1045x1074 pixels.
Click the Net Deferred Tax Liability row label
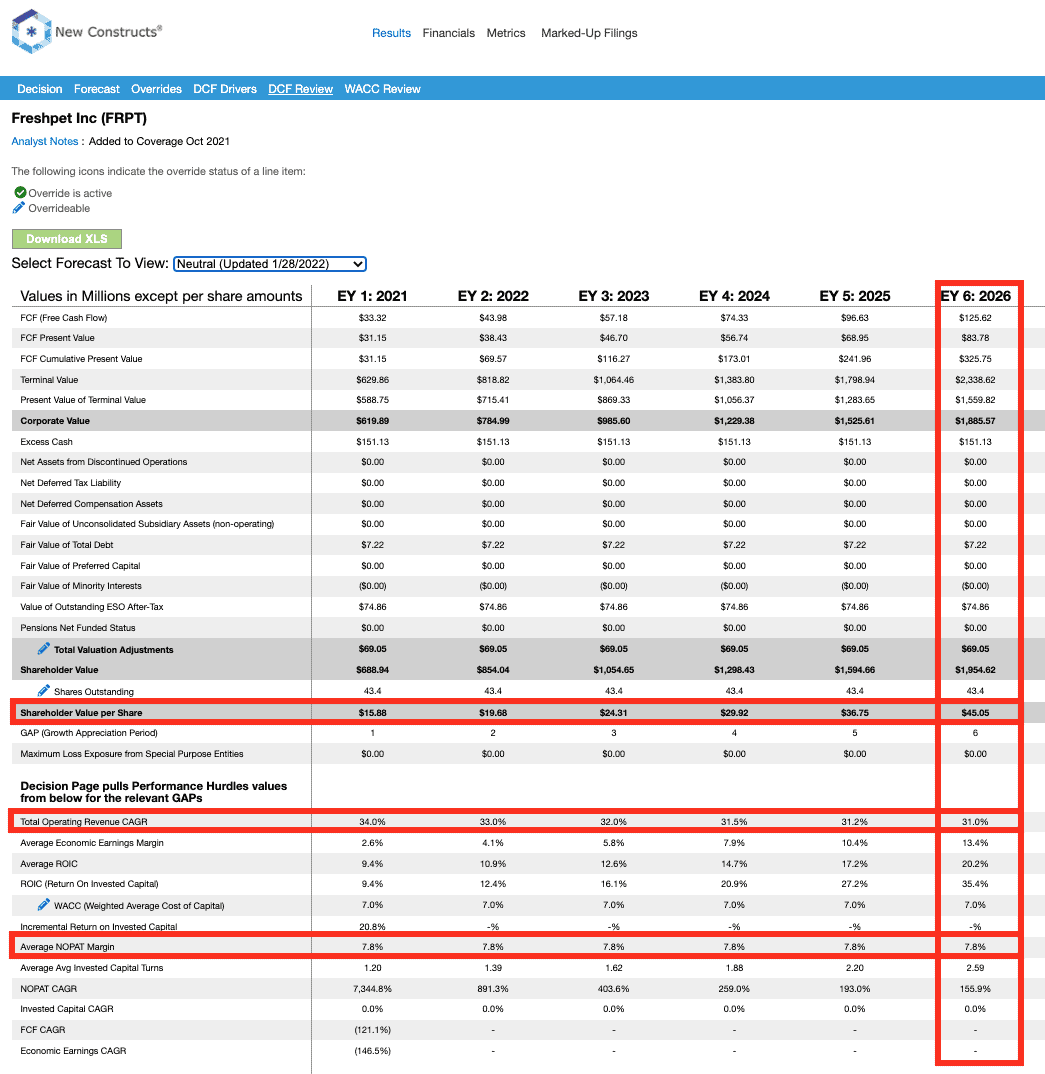click(x=71, y=483)
